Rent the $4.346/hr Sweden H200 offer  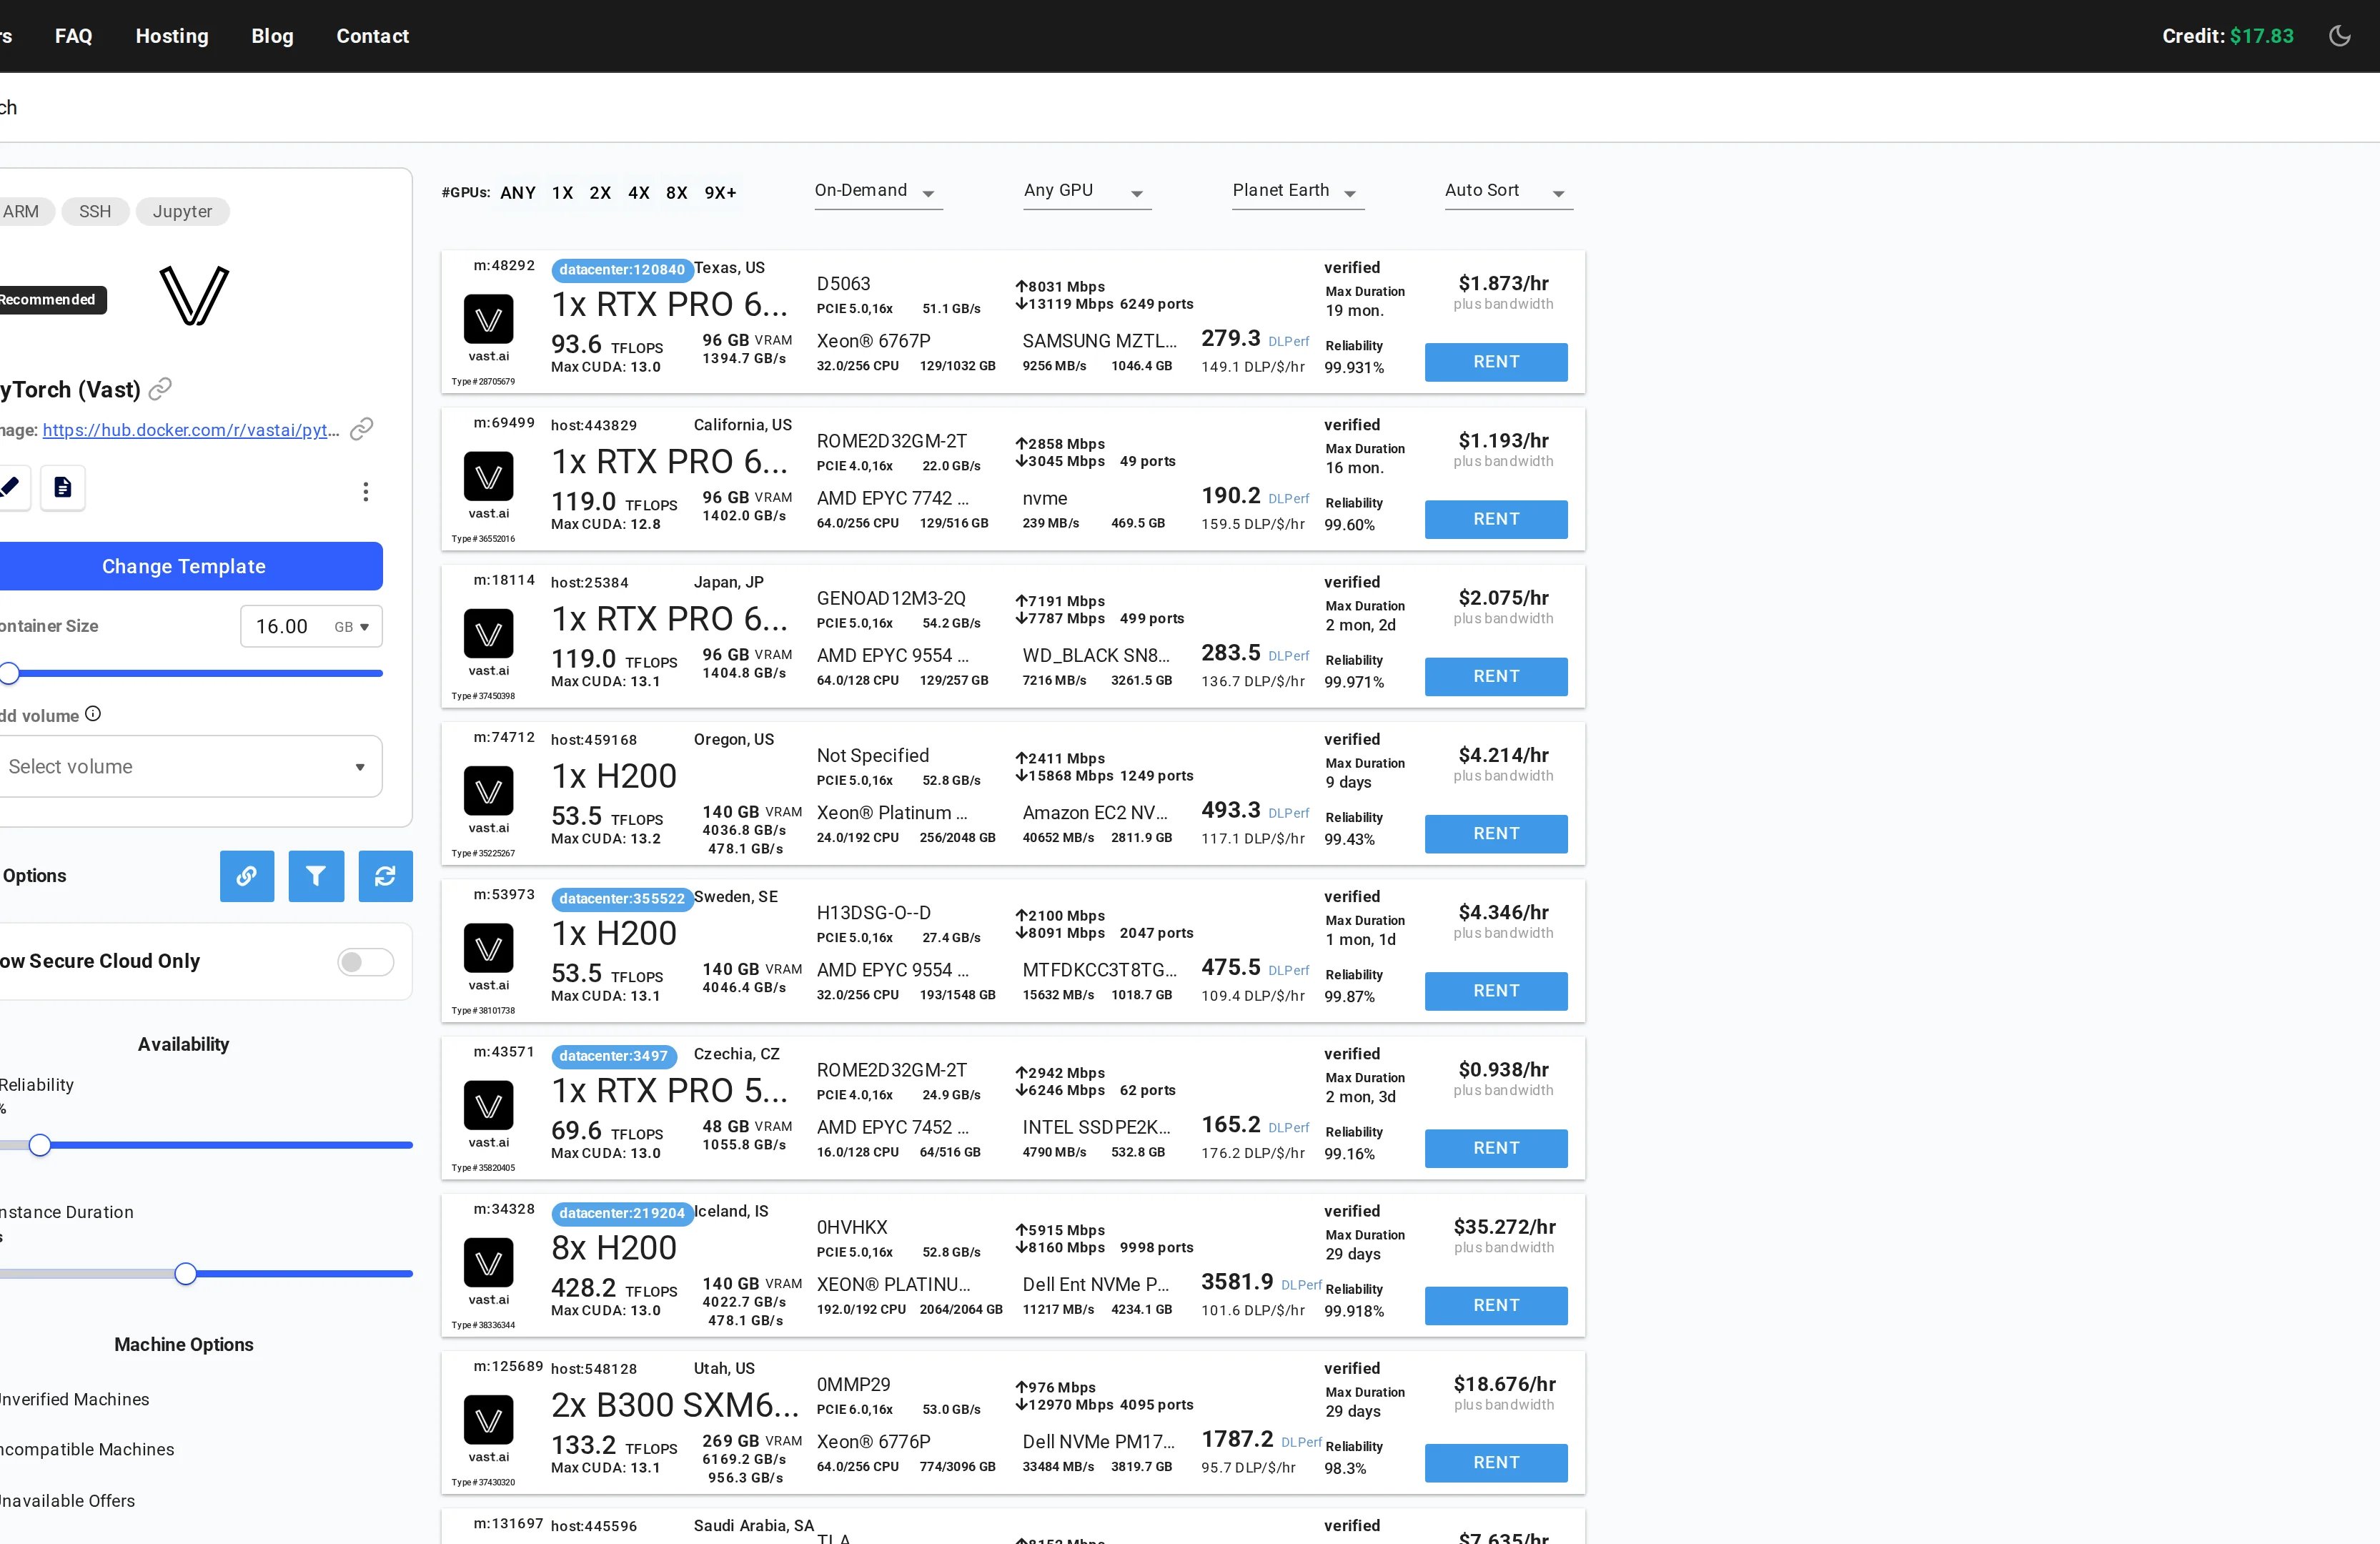point(1496,991)
